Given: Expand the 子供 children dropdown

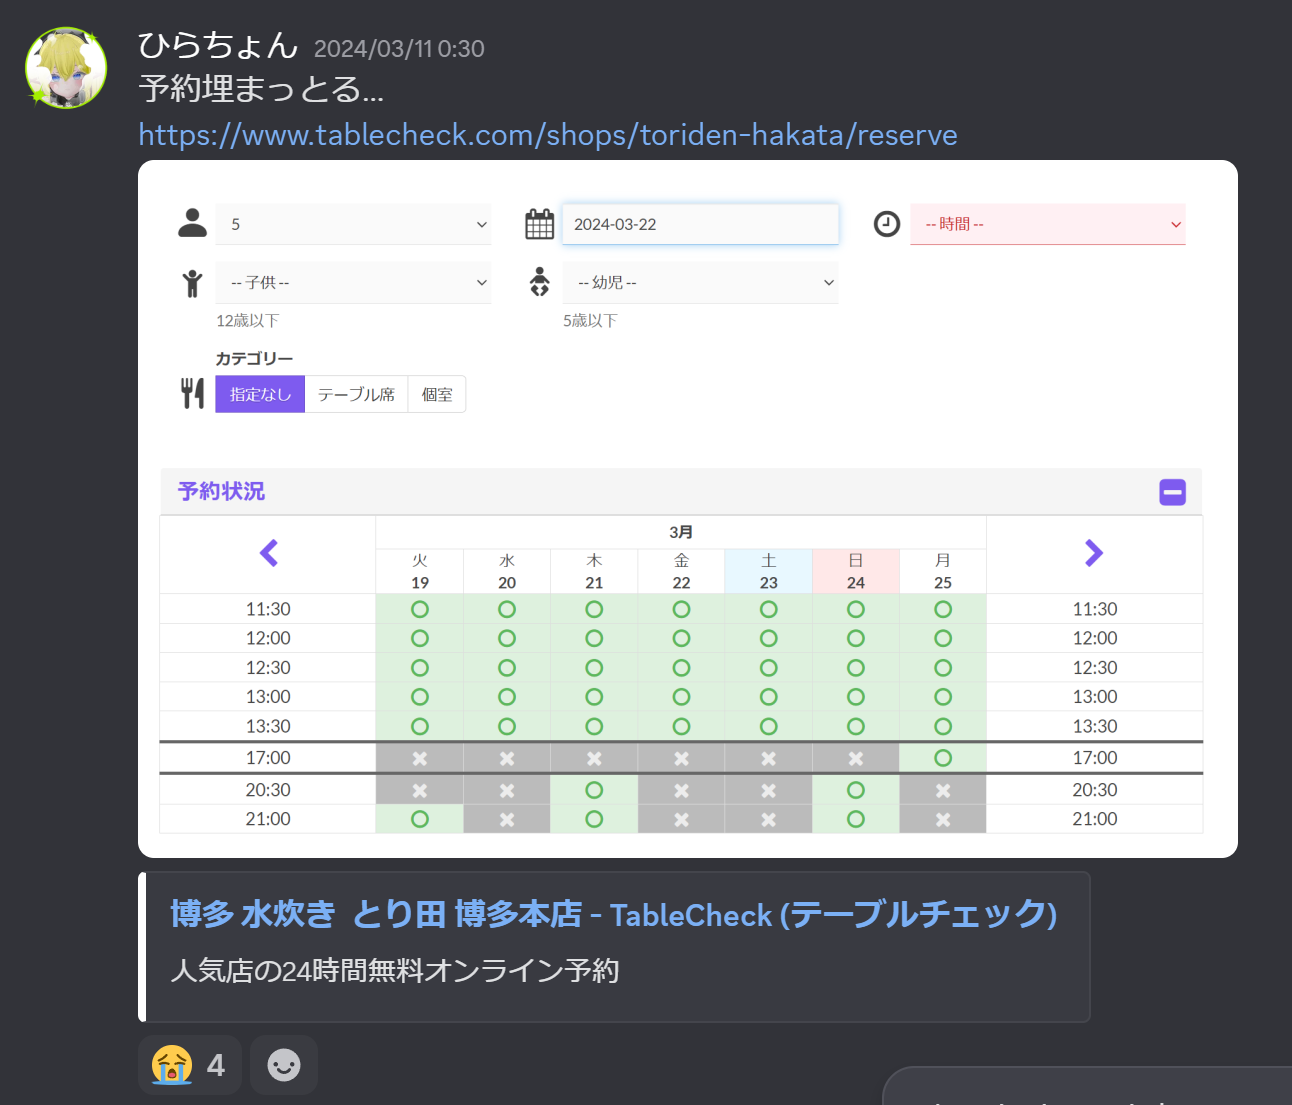Looking at the screenshot, I should [354, 283].
